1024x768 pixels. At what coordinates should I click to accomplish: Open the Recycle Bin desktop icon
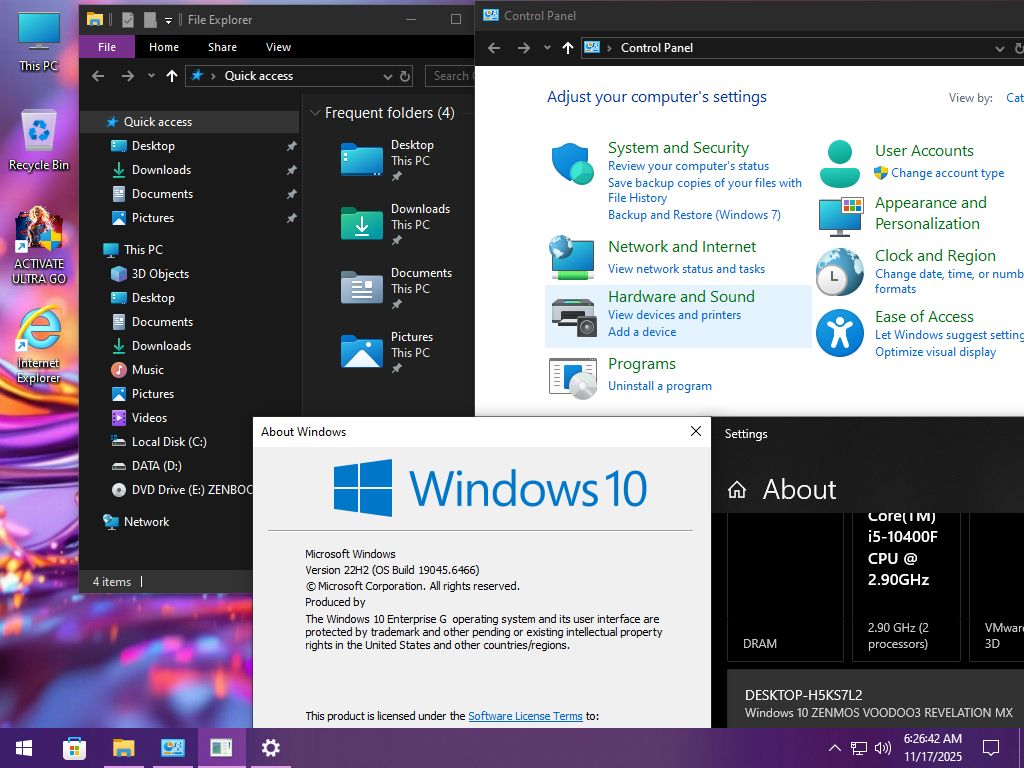[x=39, y=140]
